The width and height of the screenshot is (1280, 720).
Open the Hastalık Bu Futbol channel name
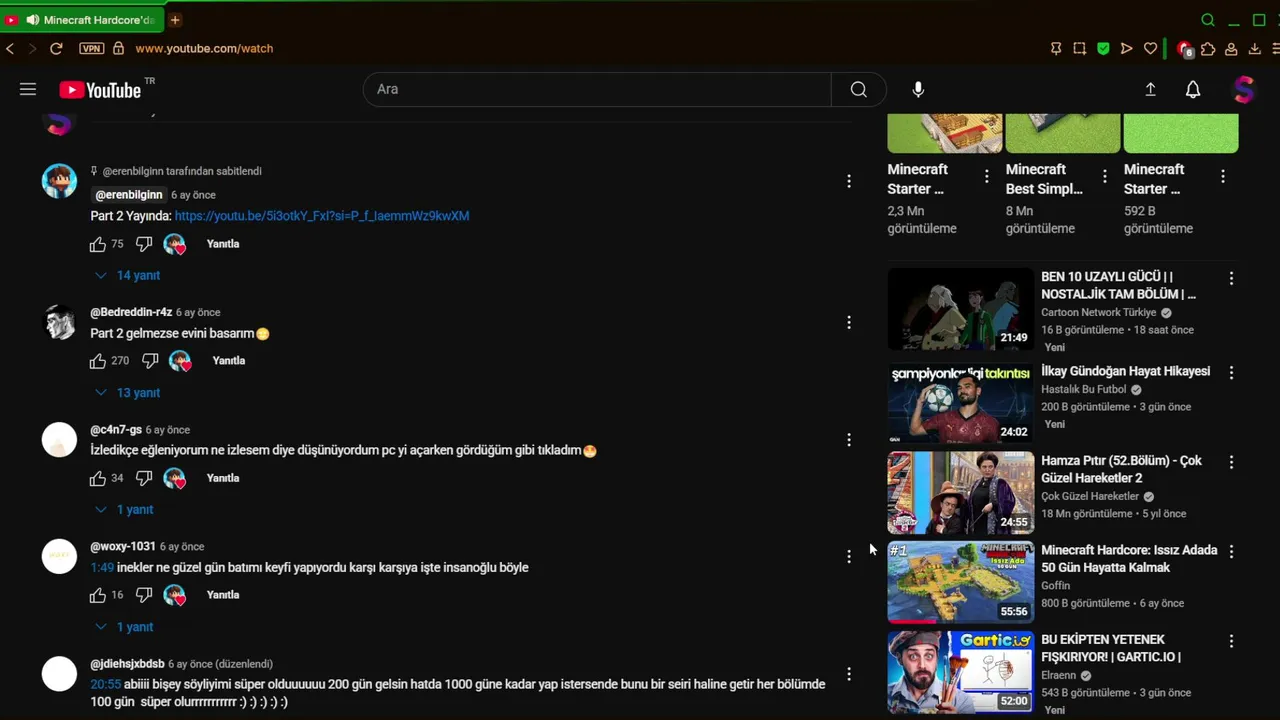(x=1084, y=389)
